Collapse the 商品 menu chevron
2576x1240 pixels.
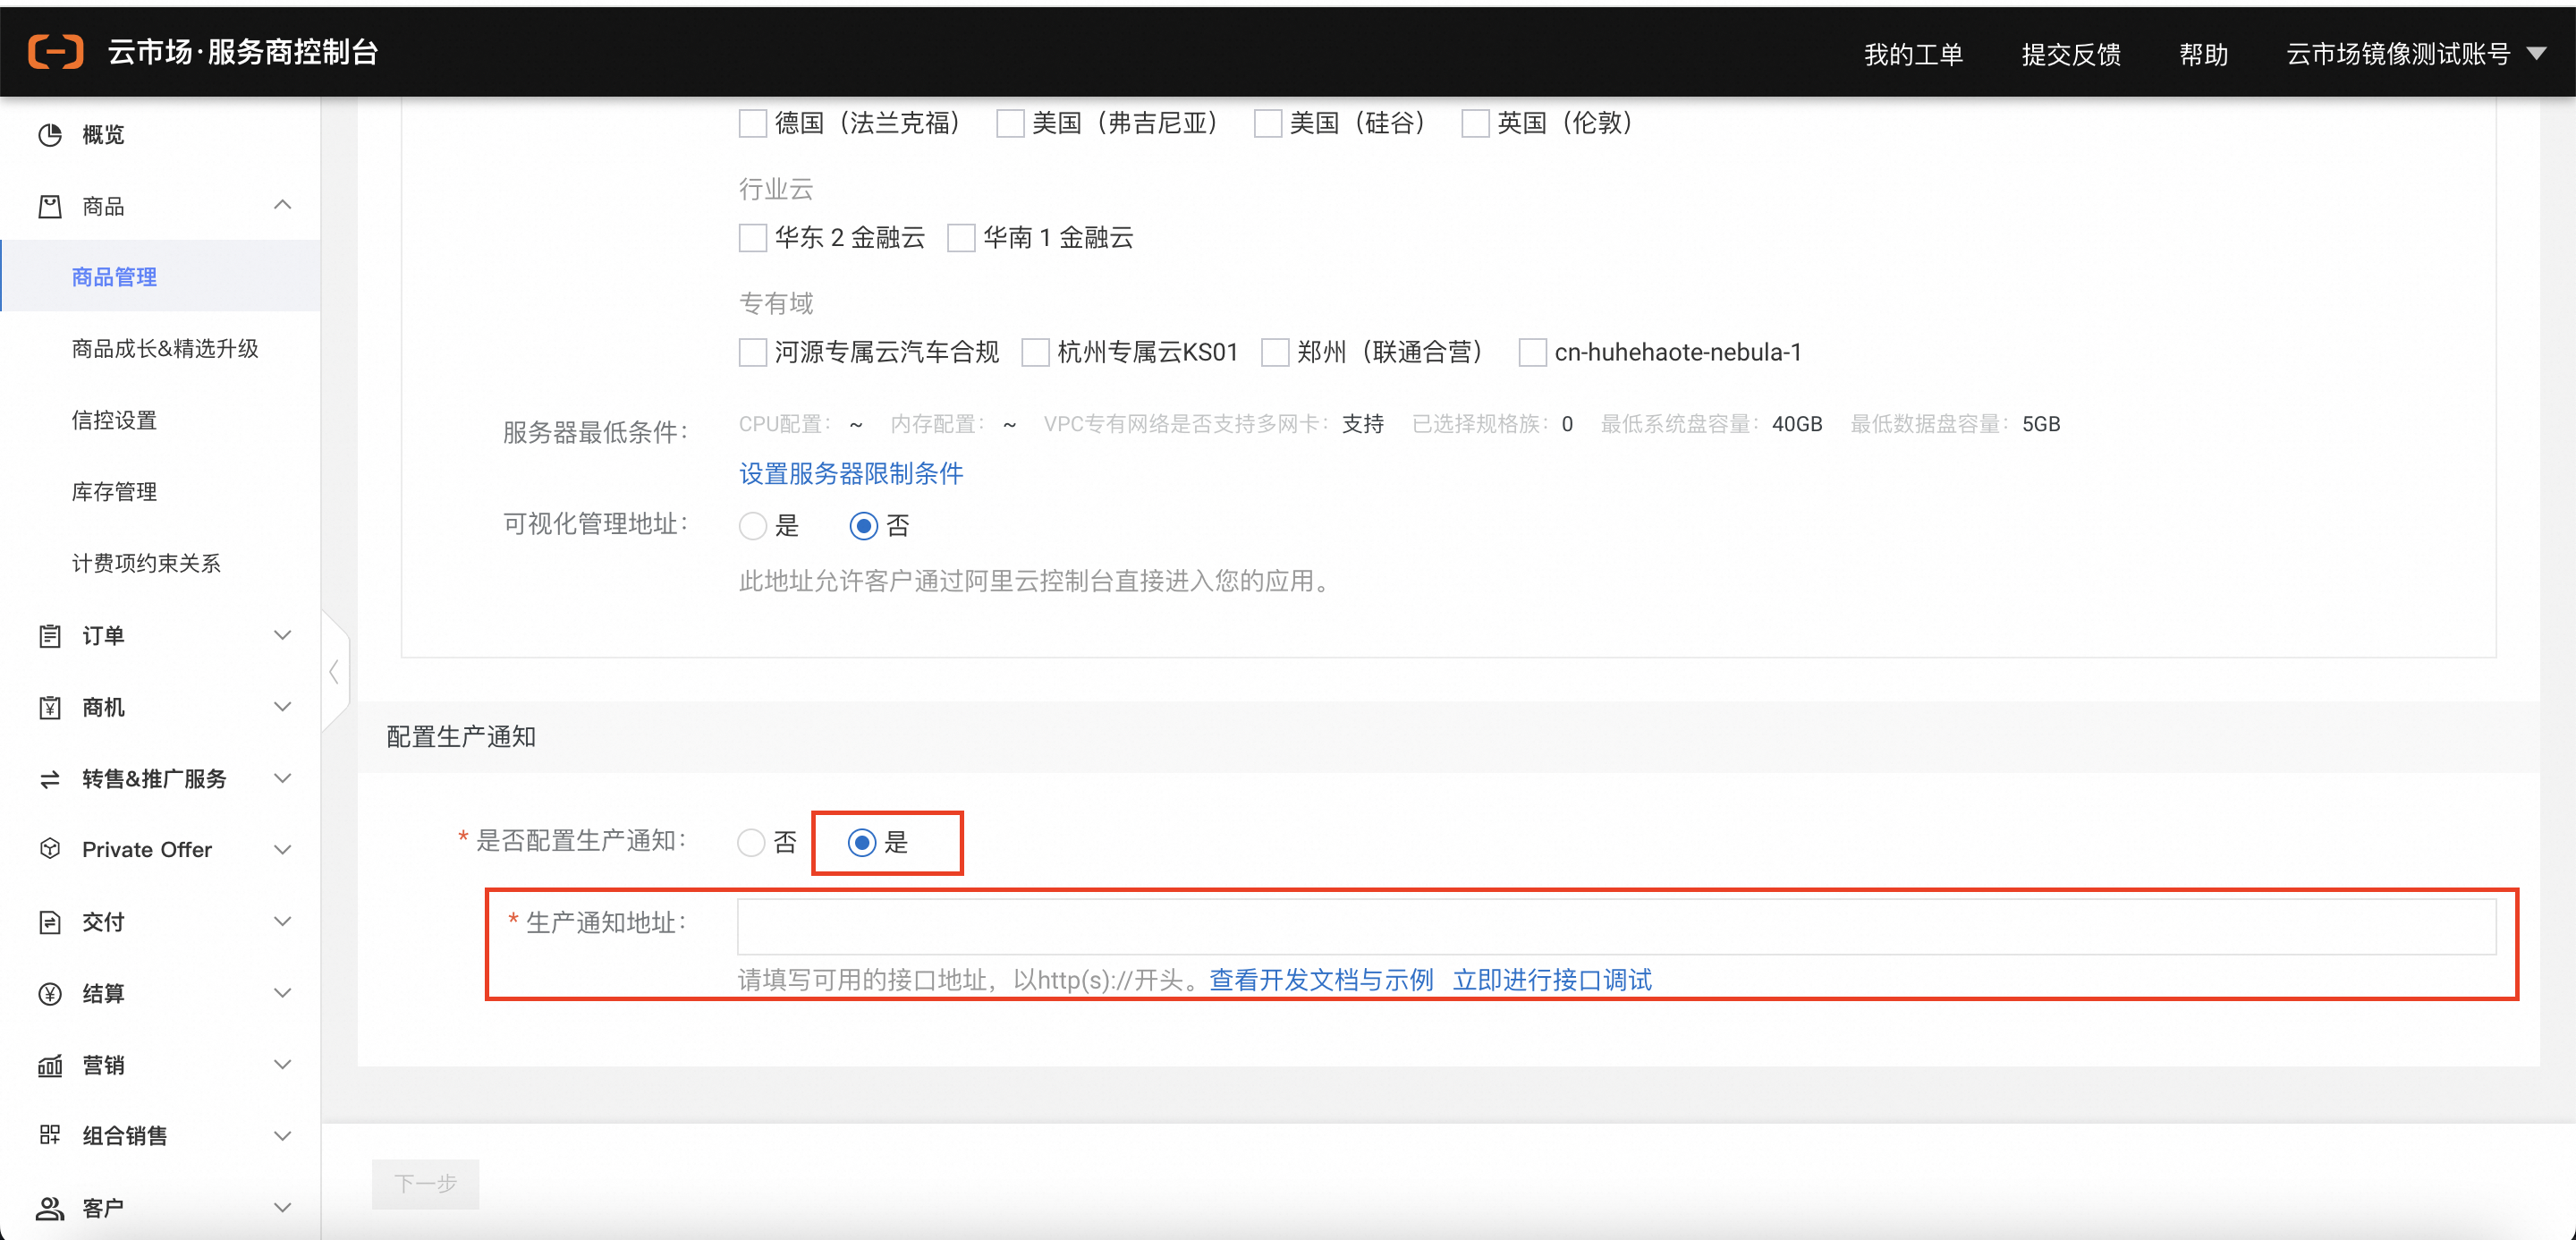click(283, 205)
